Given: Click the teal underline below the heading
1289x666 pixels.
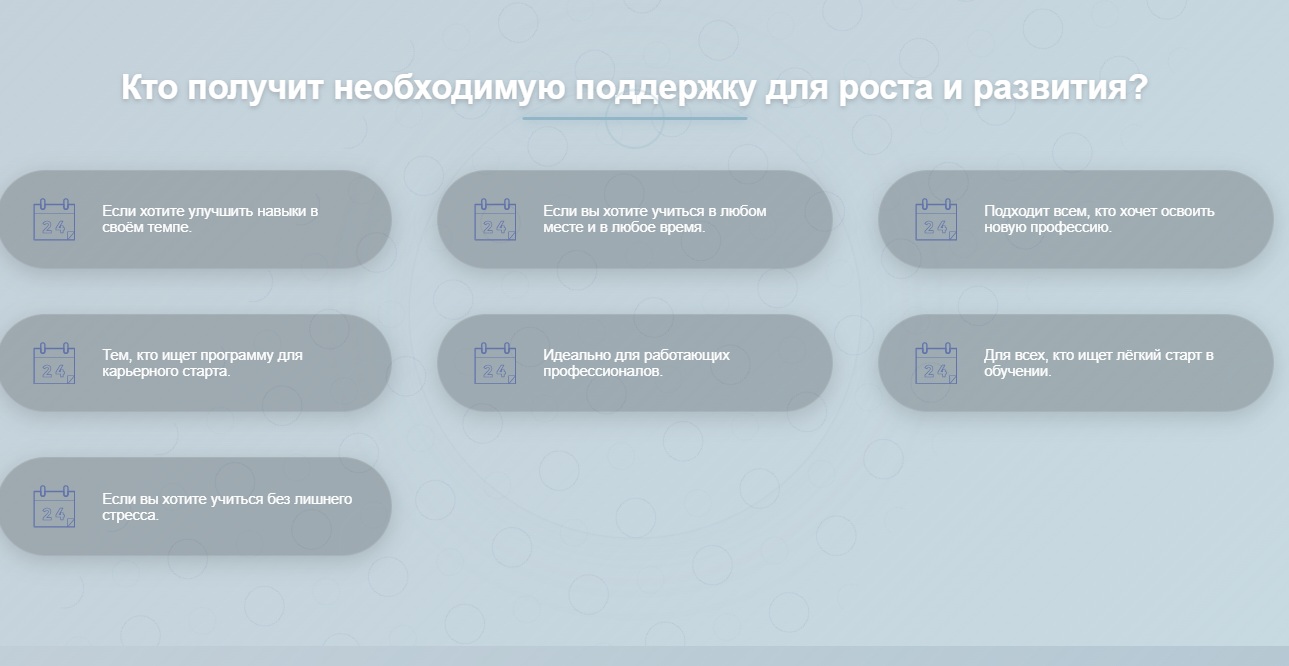Looking at the screenshot, I should pyautogui.click(x=634, y=117).
